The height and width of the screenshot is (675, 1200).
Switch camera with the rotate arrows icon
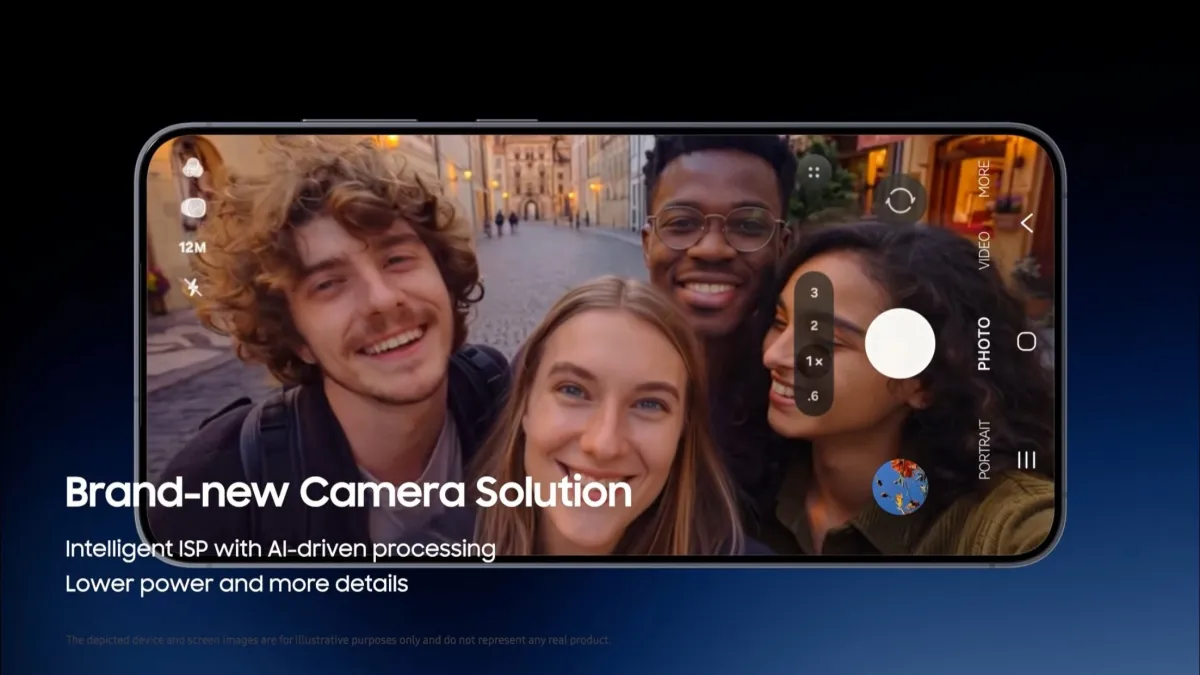[899, 199]
